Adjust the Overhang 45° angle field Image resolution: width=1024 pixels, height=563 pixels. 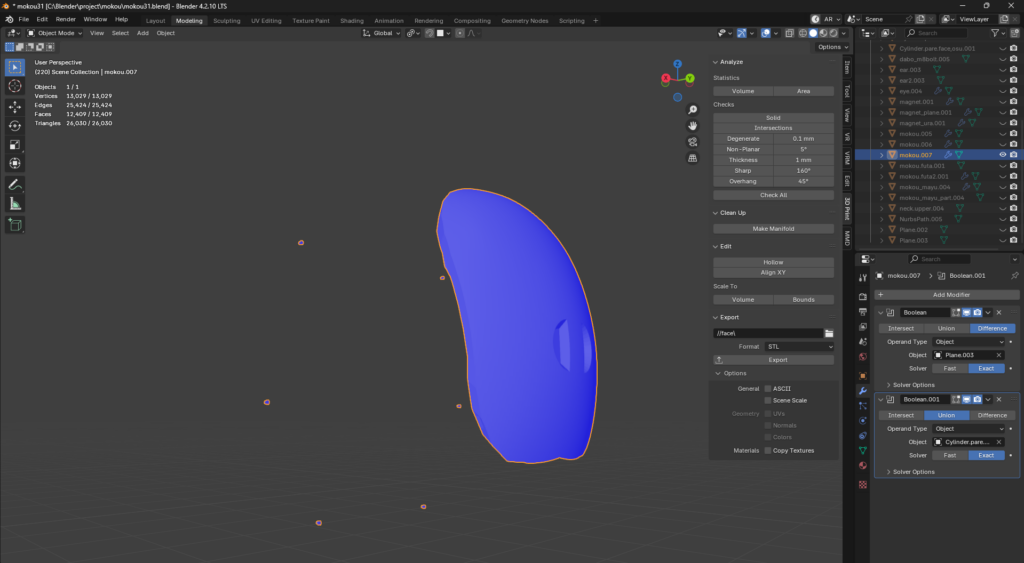[803, 181]
